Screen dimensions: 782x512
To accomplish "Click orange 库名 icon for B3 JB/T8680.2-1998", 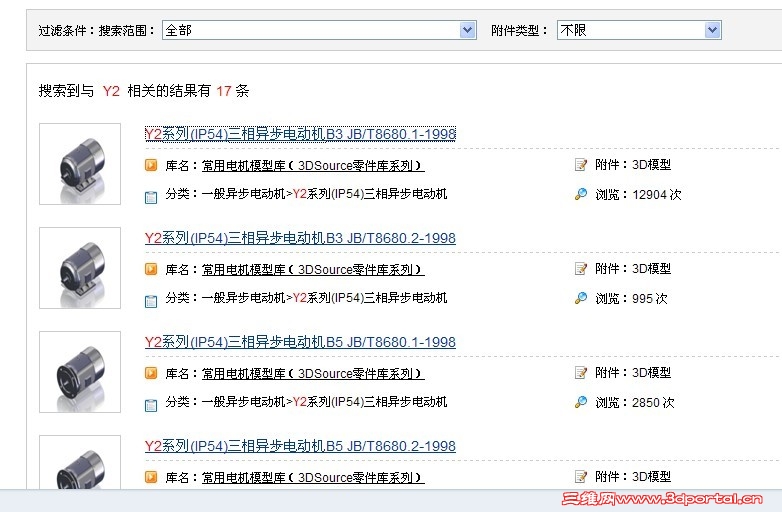I will [x=151, y=269].
